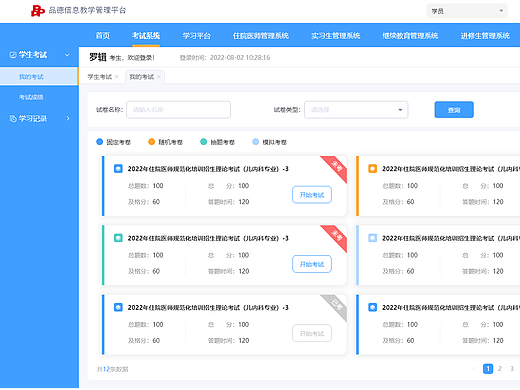
Task: Click the teal icon on the second left exam card
Action: (x=118, y=238)
